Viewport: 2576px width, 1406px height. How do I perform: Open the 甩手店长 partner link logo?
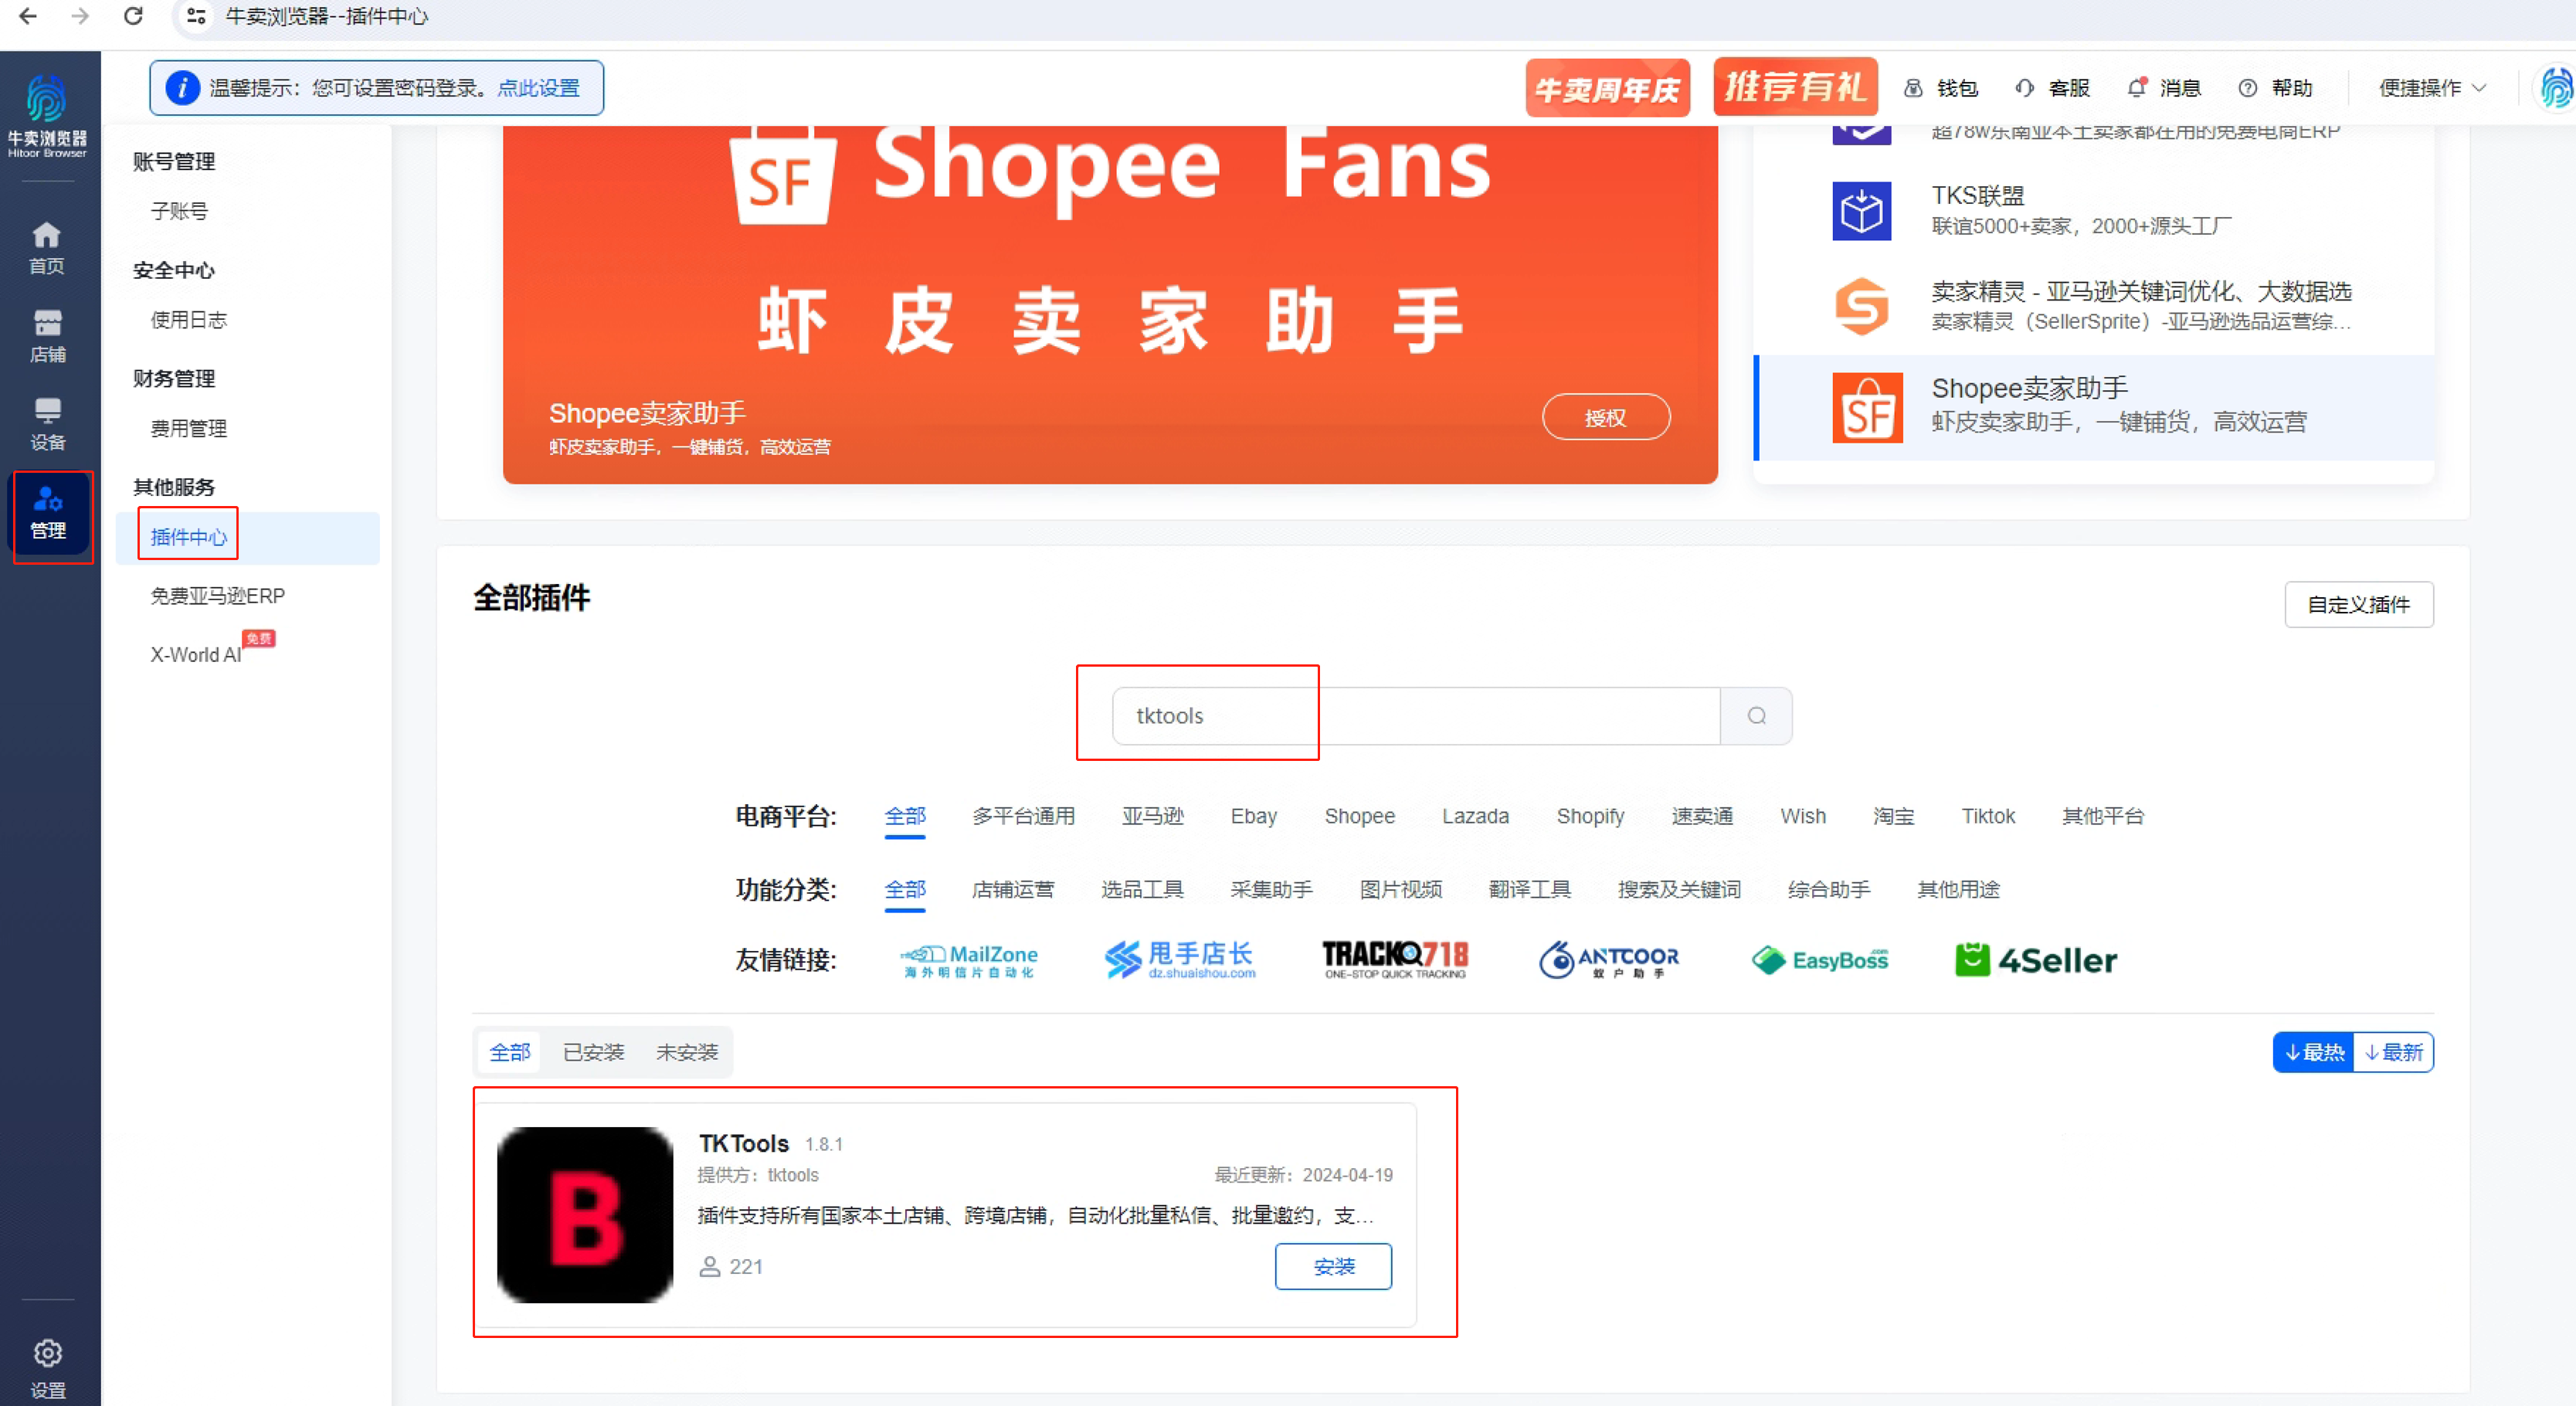coord(1180,960)
